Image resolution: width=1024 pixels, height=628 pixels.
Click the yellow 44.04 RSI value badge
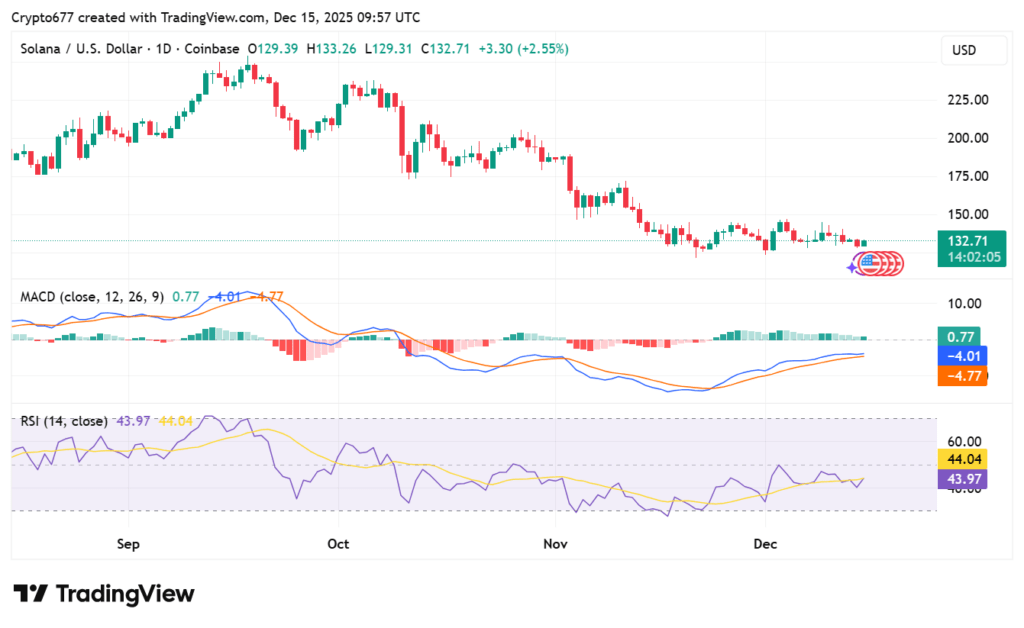tap(962, 457)
